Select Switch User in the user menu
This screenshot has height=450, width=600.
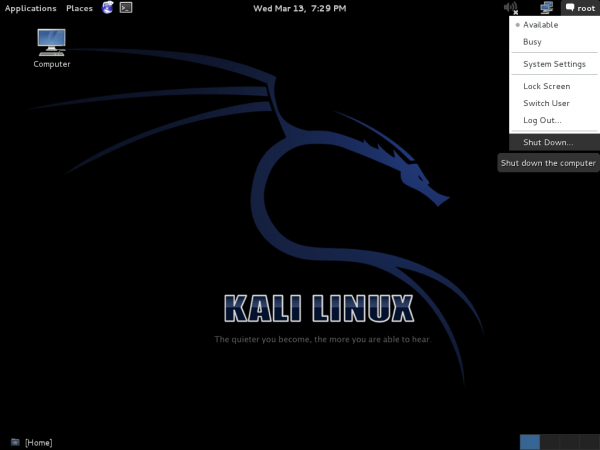[x=554, y=103]
